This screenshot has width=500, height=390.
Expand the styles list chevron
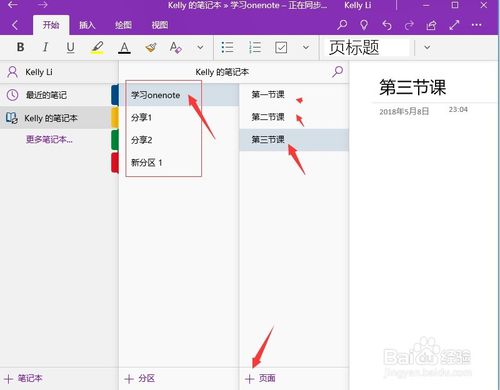pyautogui.click(x=427, y=47)
